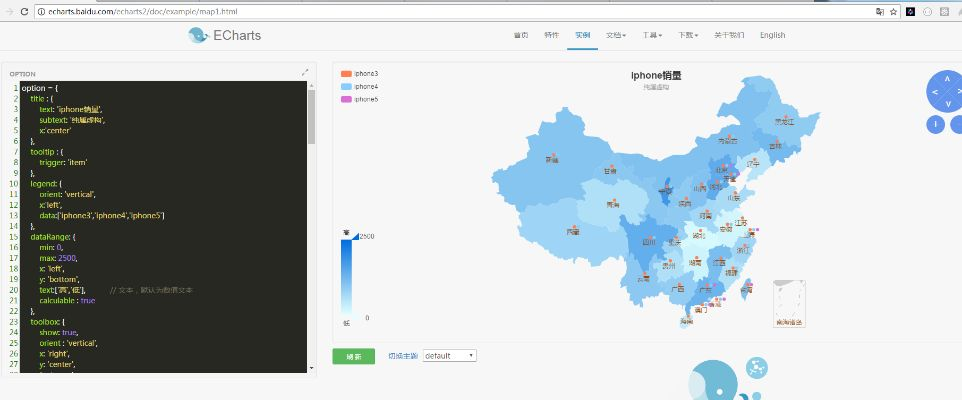The image size is (962, 400).
Task: Pan the map down with roam arrow
Action: 946,106
